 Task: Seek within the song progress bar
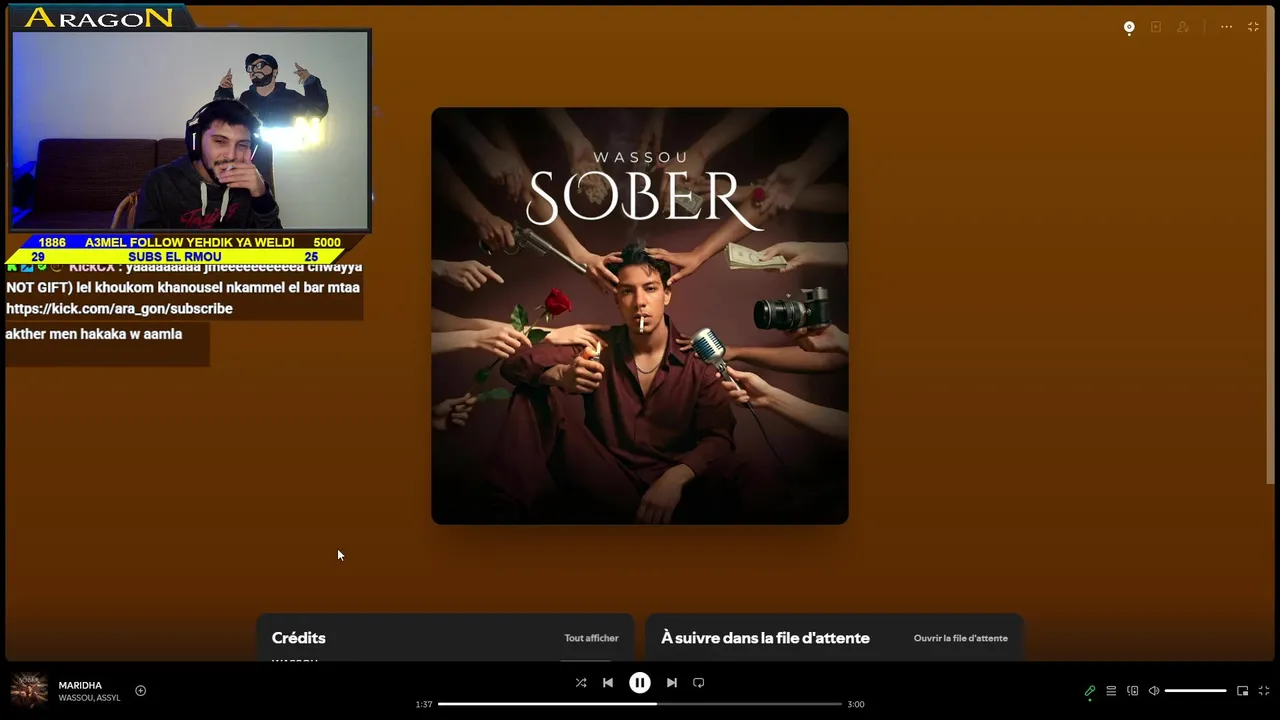pos(640,704)
